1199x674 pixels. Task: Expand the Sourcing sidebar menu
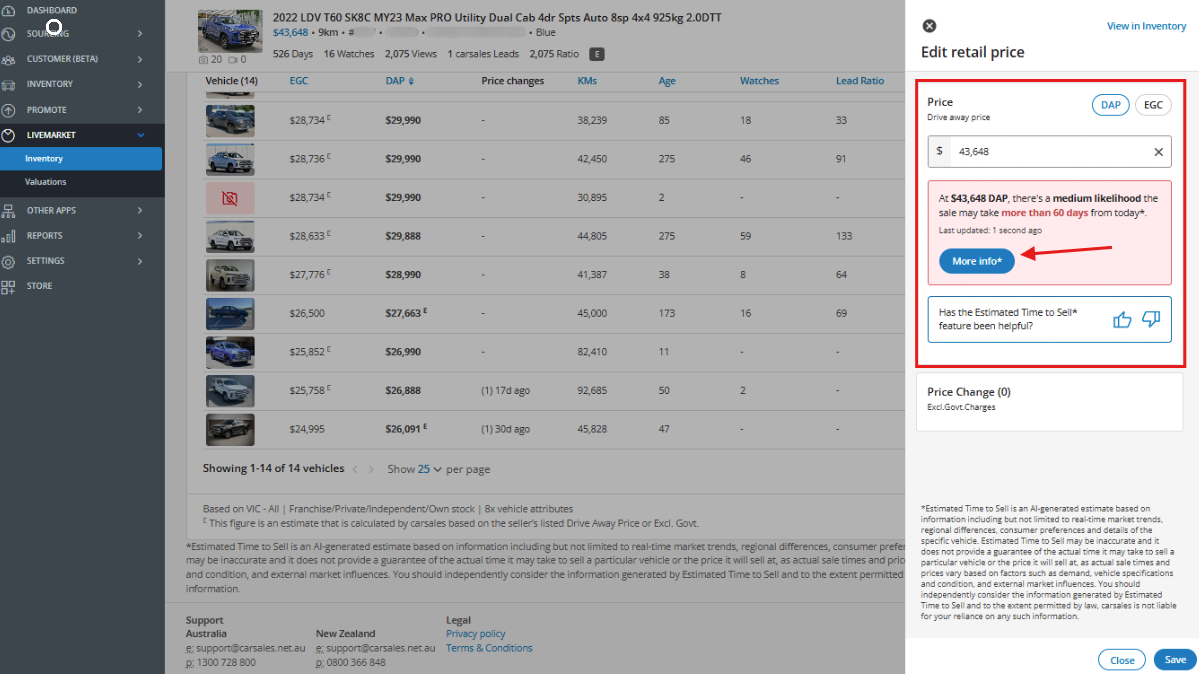139,34
